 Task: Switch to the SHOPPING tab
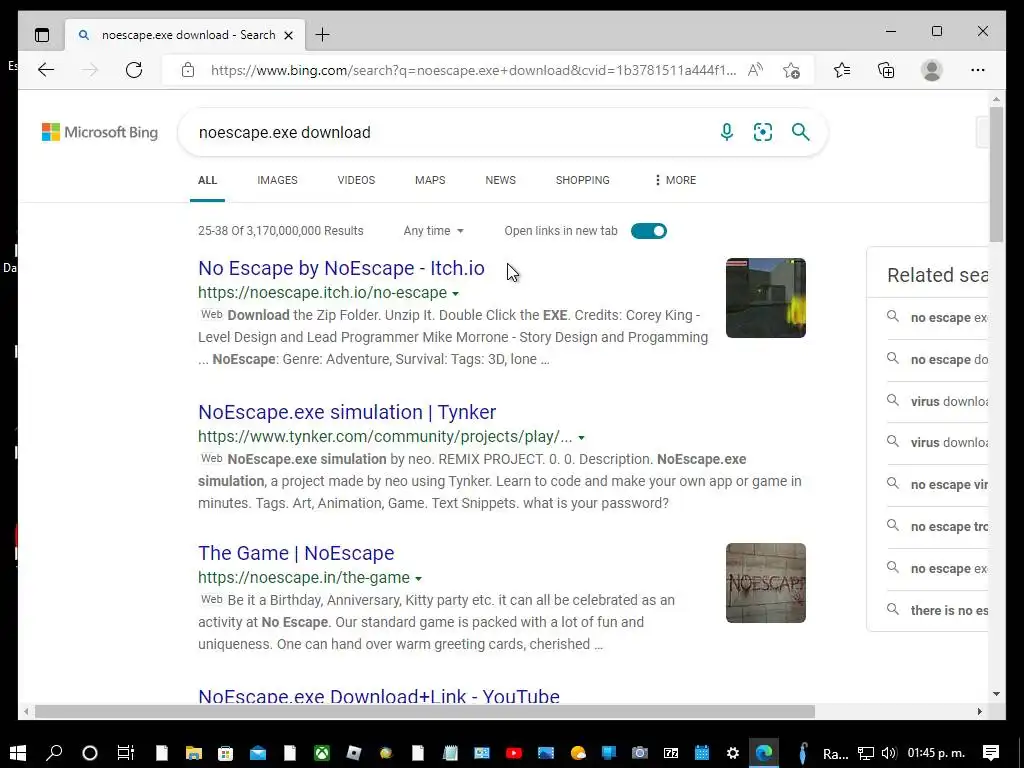[583, 180]
